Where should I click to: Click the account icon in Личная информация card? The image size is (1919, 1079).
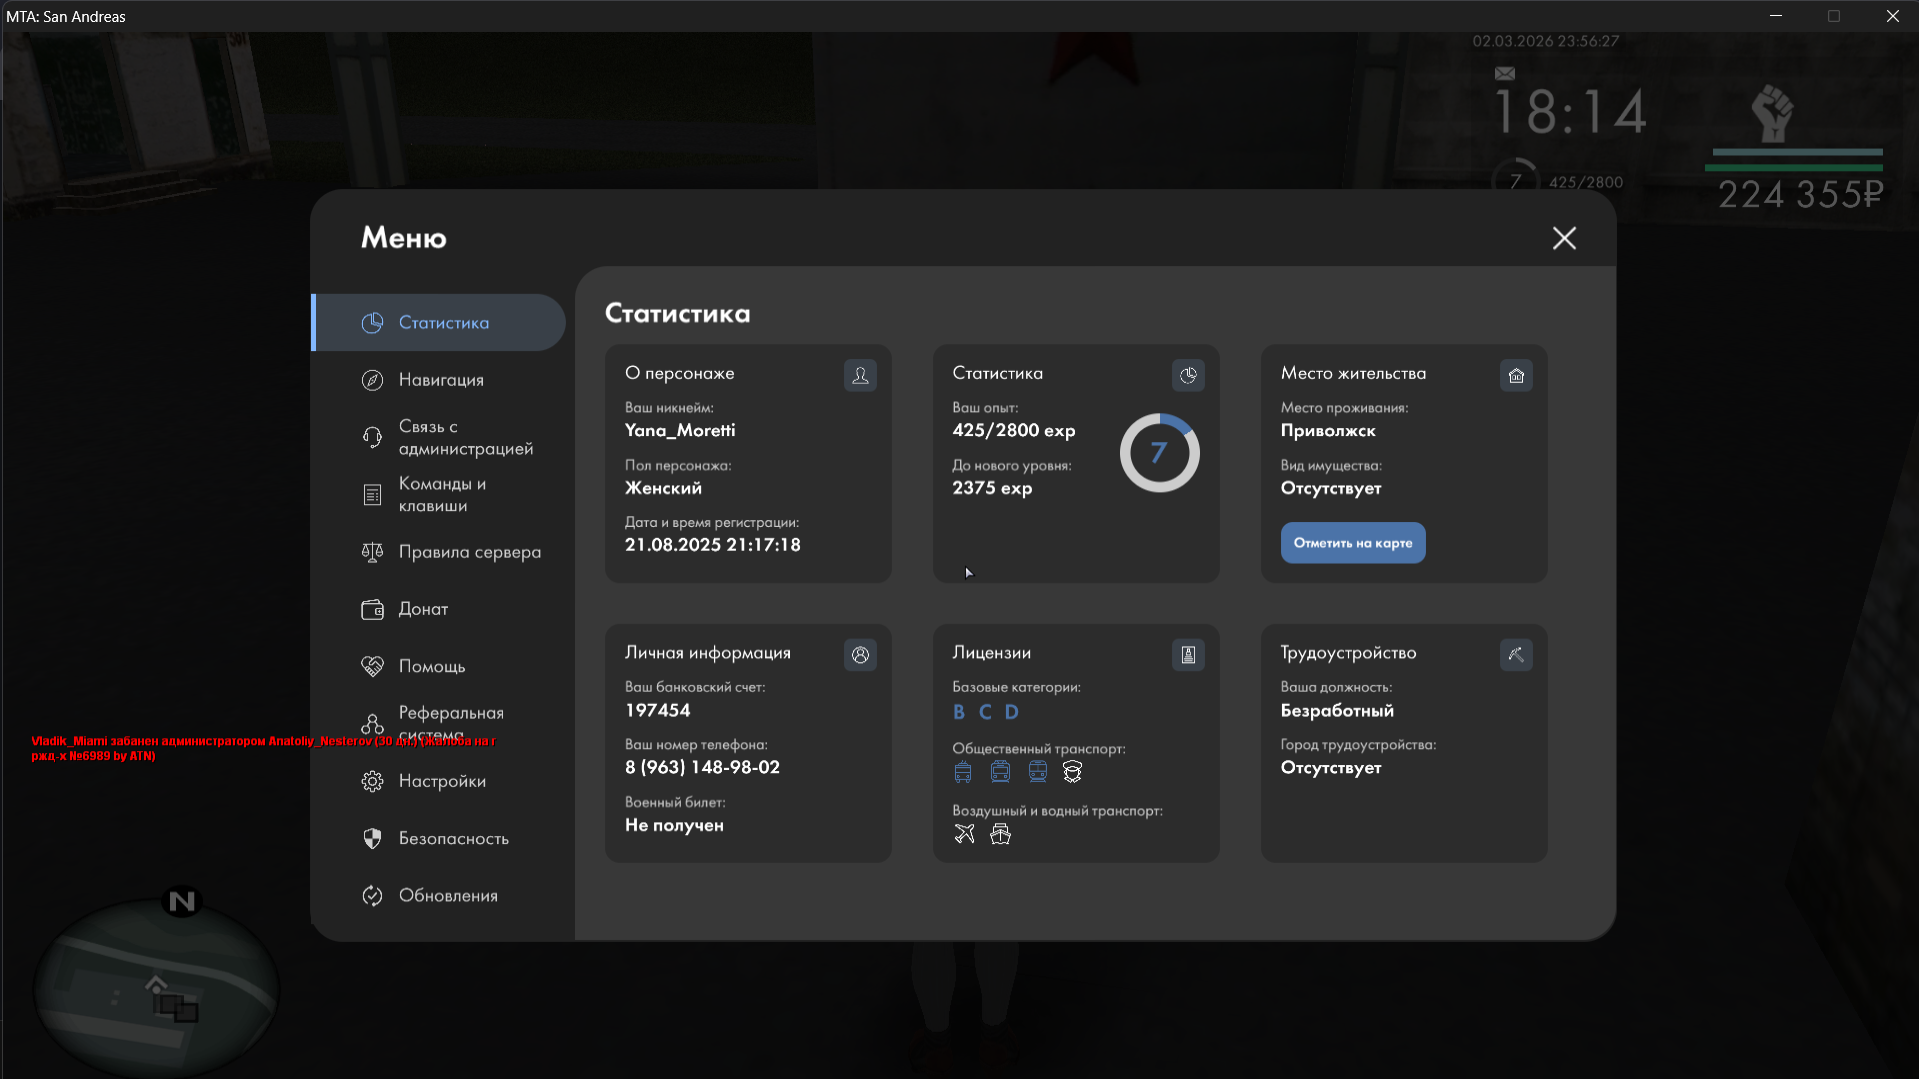pyautogui.click(x=860, y=655)
